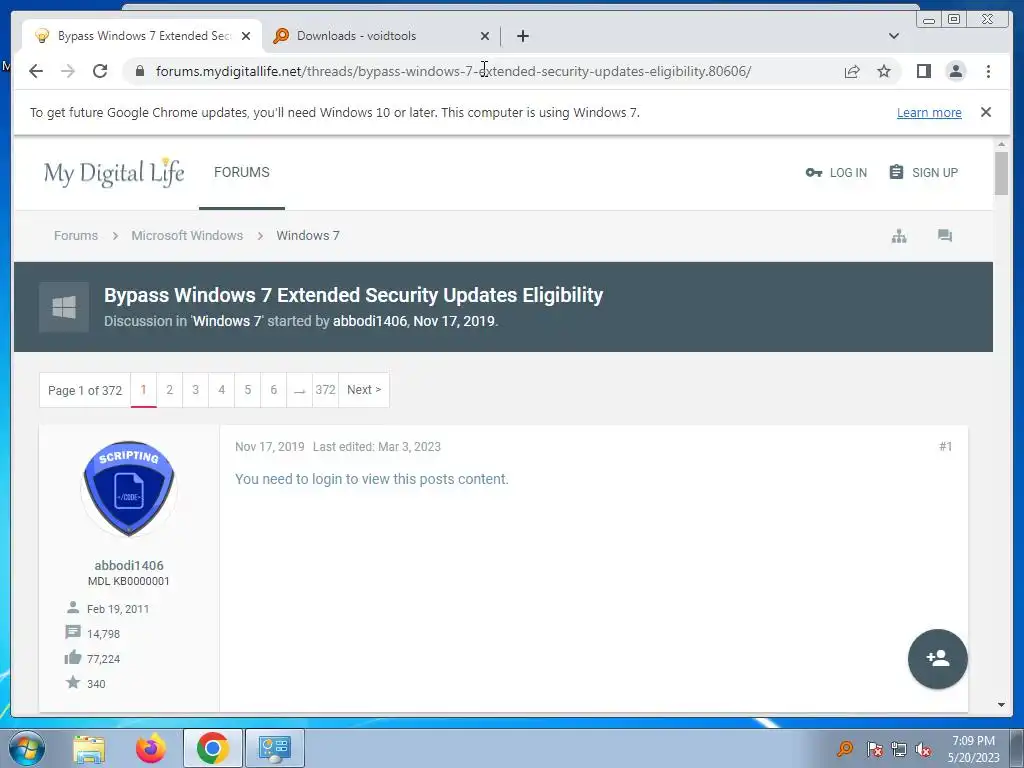
Task: Dismiss the Chrome update notification bar
Action: coord(985,112)
